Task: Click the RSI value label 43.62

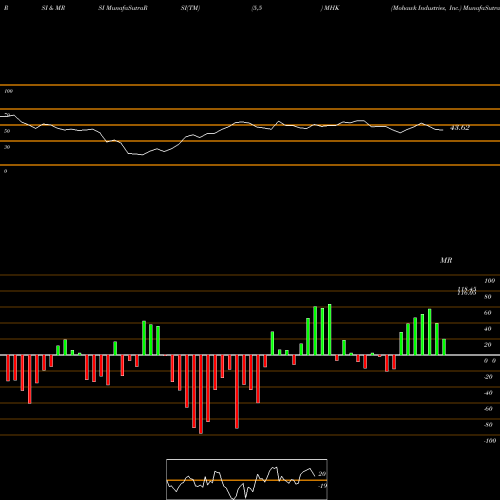Action: pyautogui.click(x=460, y=128)
